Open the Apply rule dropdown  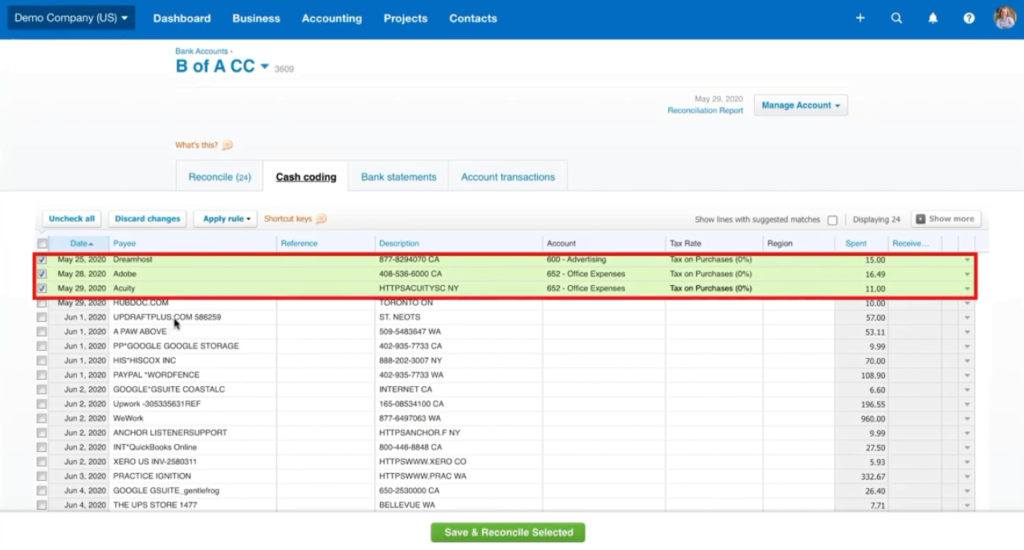(x=226, y=219)
